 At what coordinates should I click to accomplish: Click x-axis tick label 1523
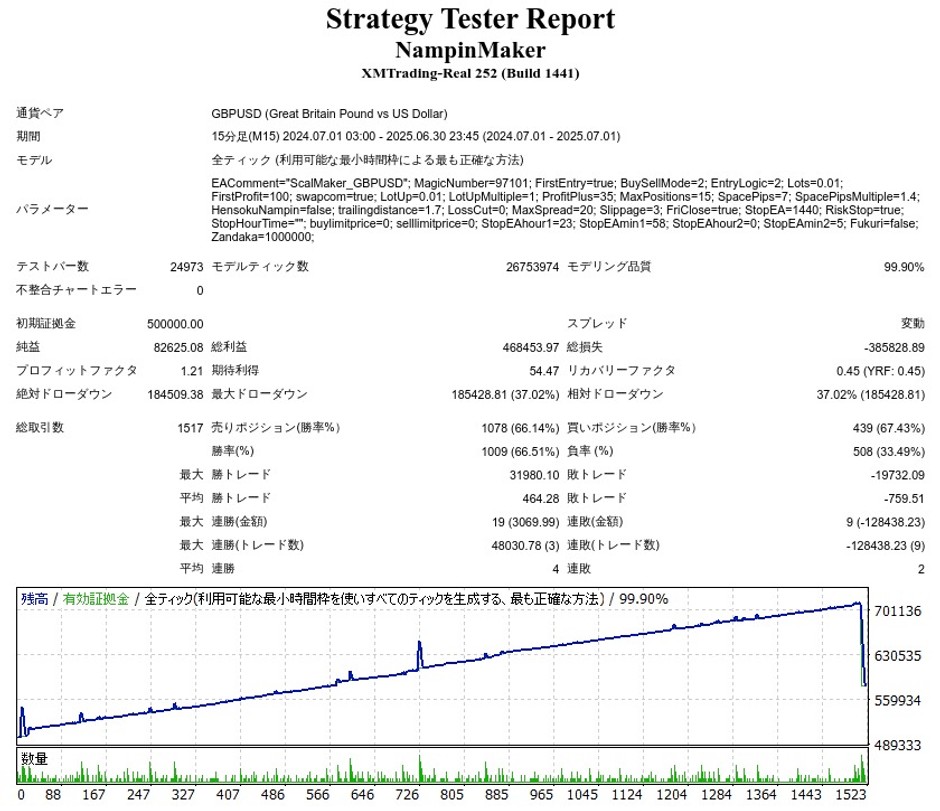pos(851,794)
